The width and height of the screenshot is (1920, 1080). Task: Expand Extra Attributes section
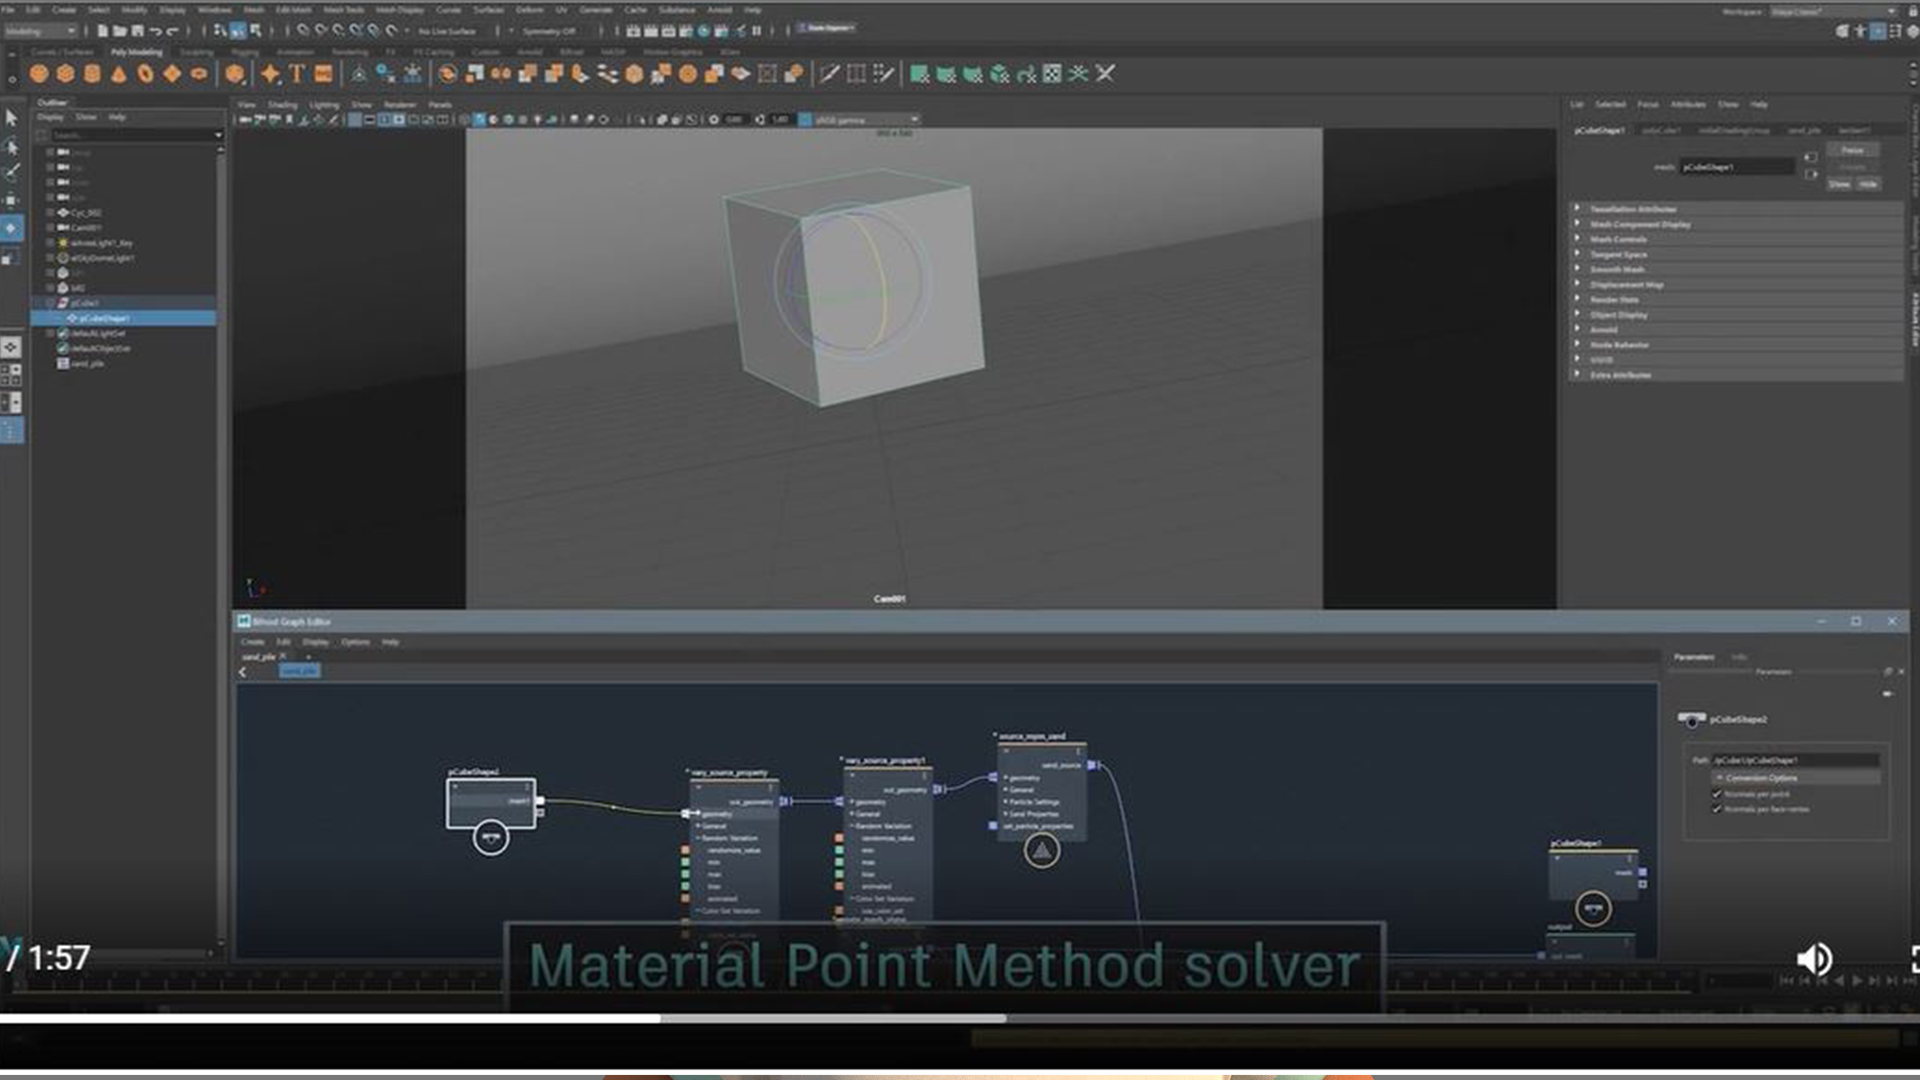point(1736,375)
